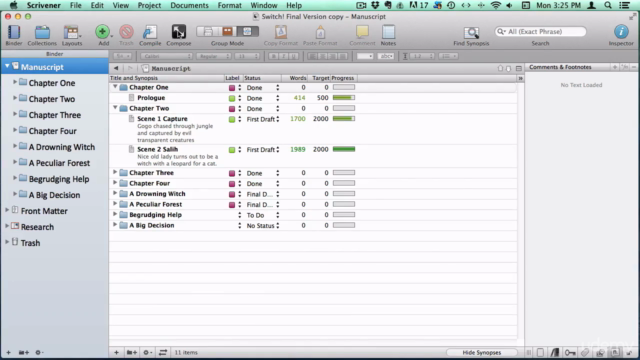Screen dimensions: 640x360
Task: Expand Chapter Three in outliner
Action: click(115, 172)
